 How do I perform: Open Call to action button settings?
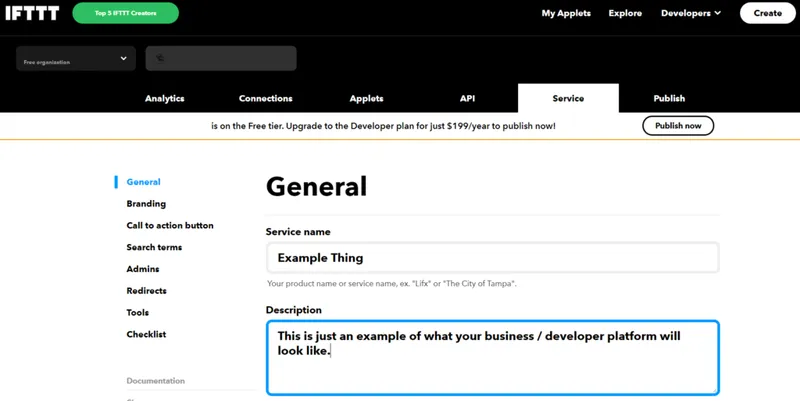coord(170,225)
